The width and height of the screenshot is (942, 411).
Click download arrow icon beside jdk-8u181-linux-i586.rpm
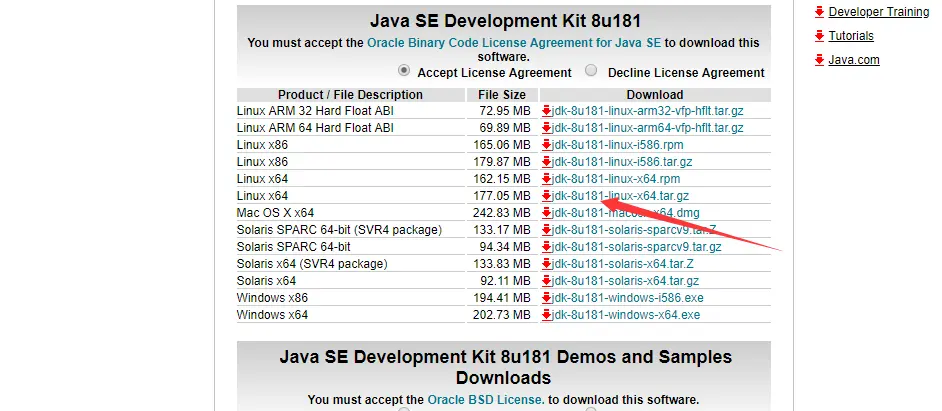point(546,145)
